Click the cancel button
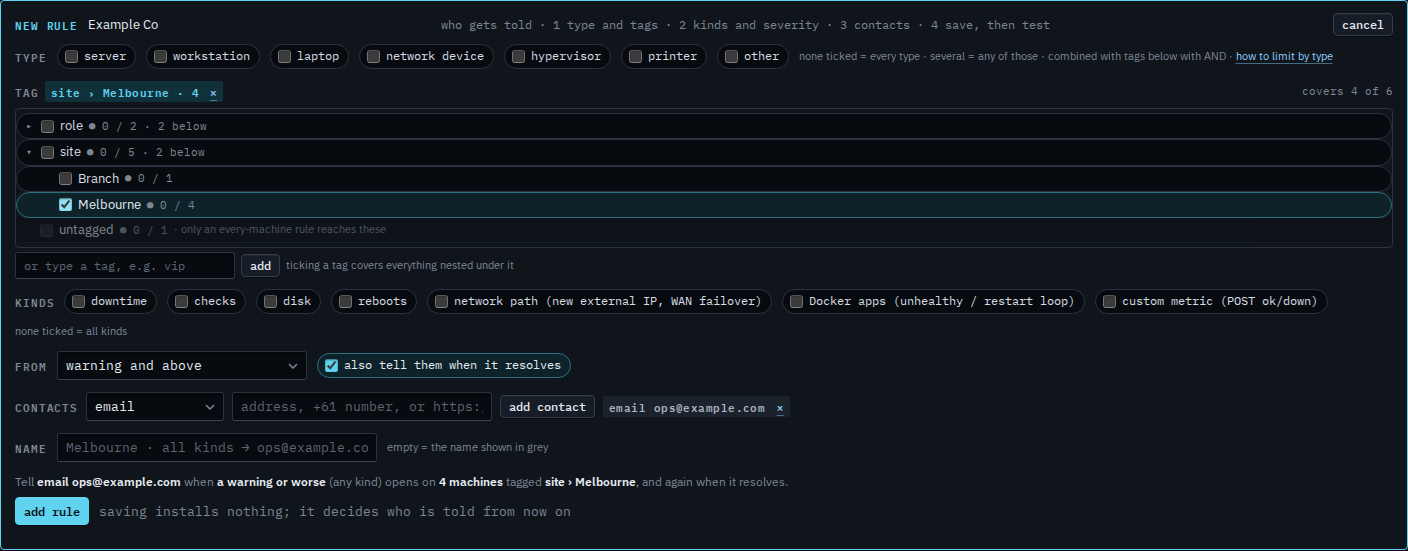This screenshot has height=551, width=1408. (x=1363, y=25)
